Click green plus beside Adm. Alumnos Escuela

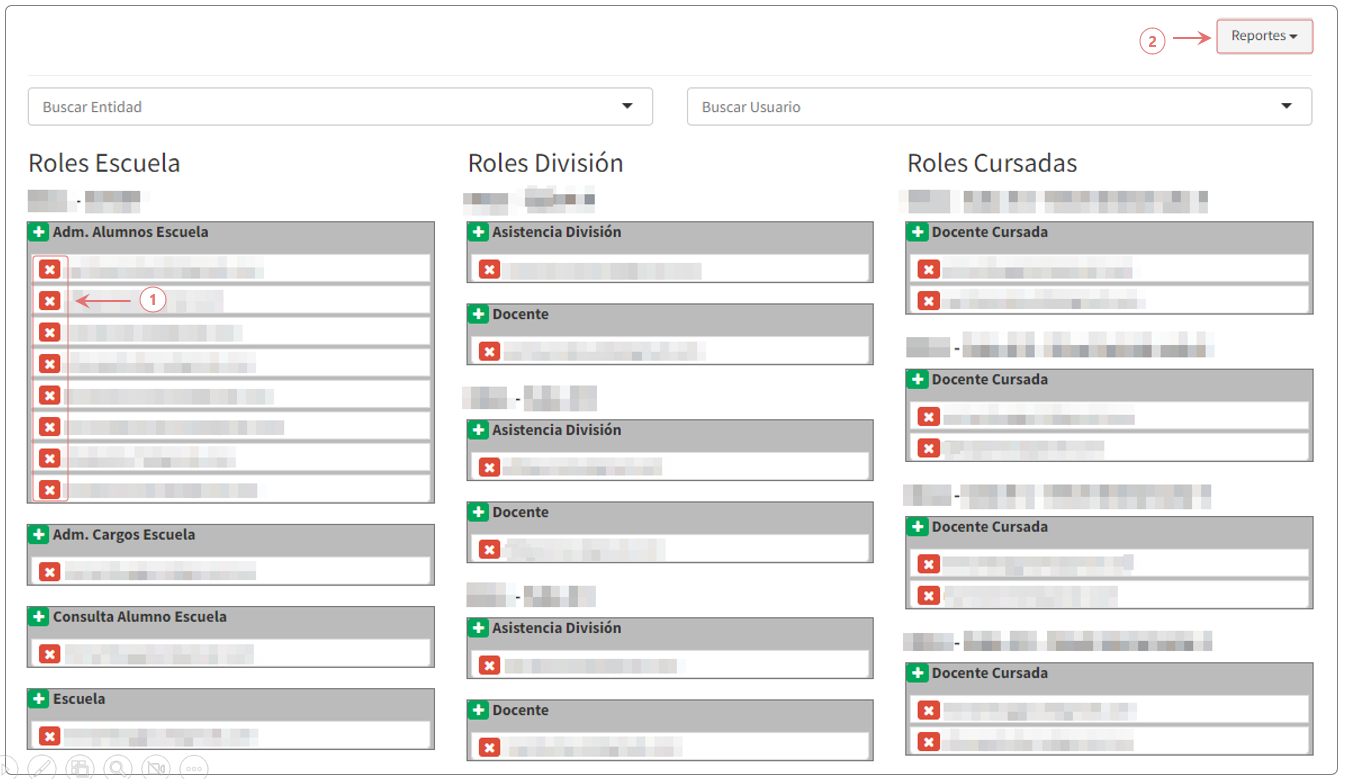click(x=38, y=232)
